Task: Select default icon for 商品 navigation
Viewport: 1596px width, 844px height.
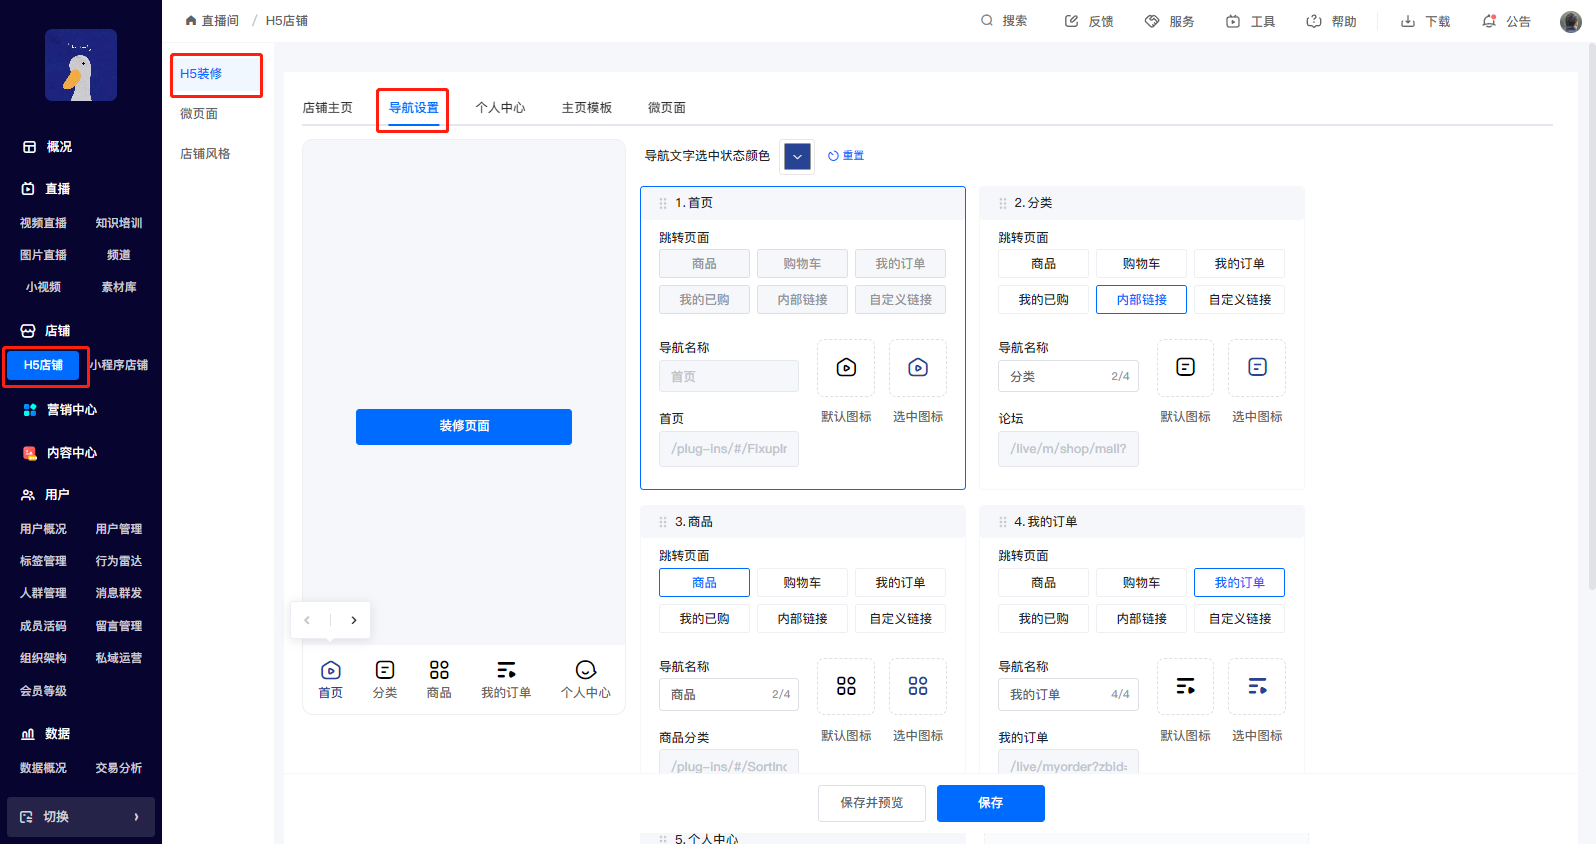Action: point(846,686)
